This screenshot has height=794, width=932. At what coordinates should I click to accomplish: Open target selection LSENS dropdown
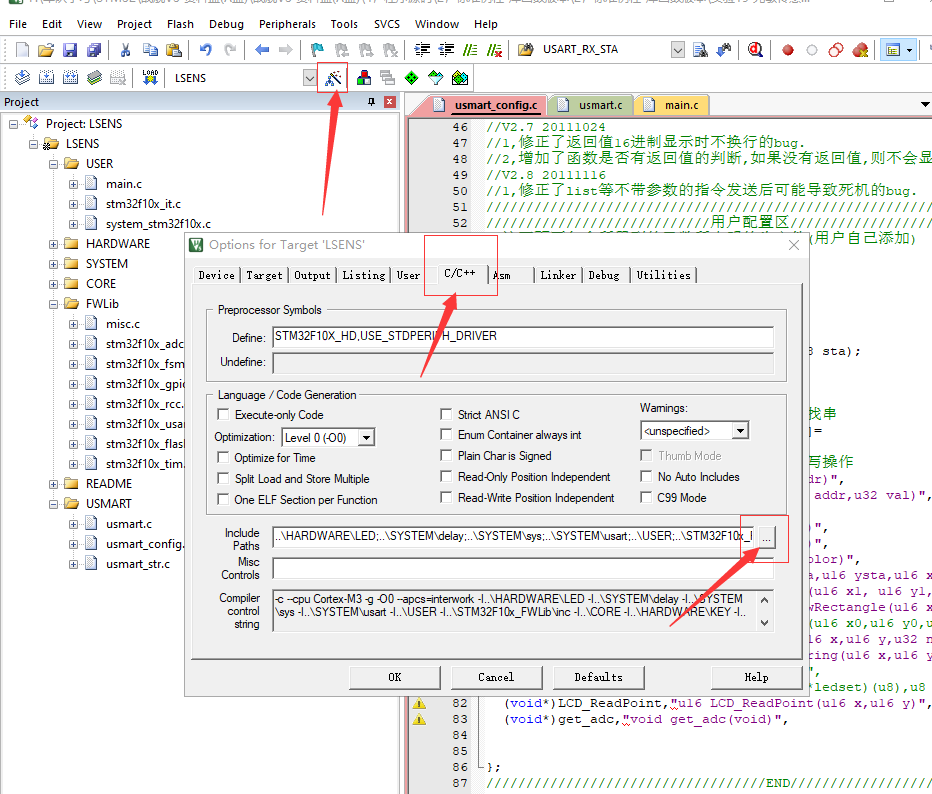click(x=309, y=78)
